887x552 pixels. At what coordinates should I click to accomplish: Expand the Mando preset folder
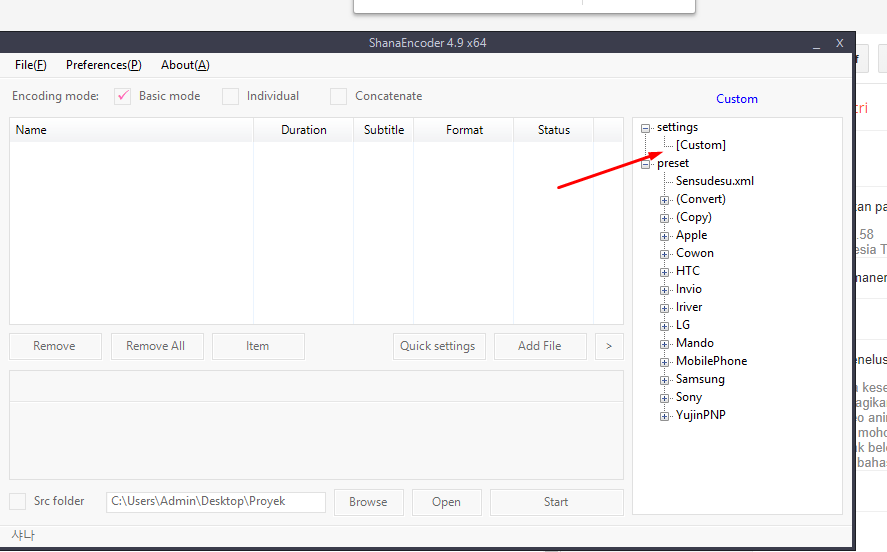pyautogui.click(x=664, y=344)
